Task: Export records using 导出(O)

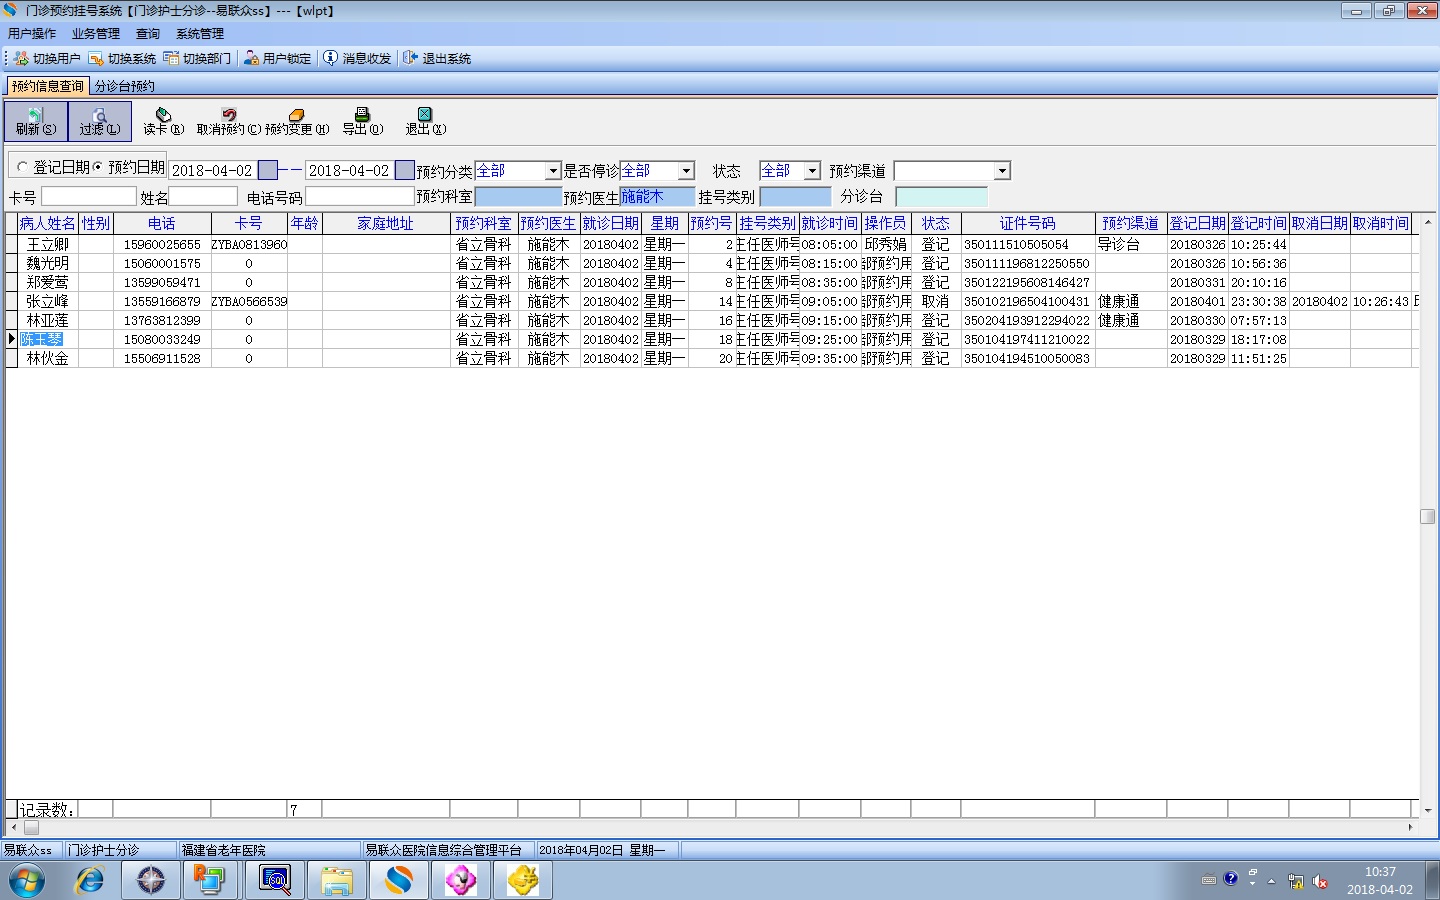Action: click(362, 121)
